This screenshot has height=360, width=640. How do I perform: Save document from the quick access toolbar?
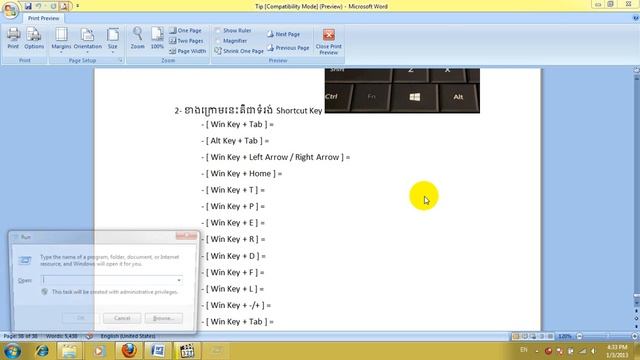click(28, 6)
